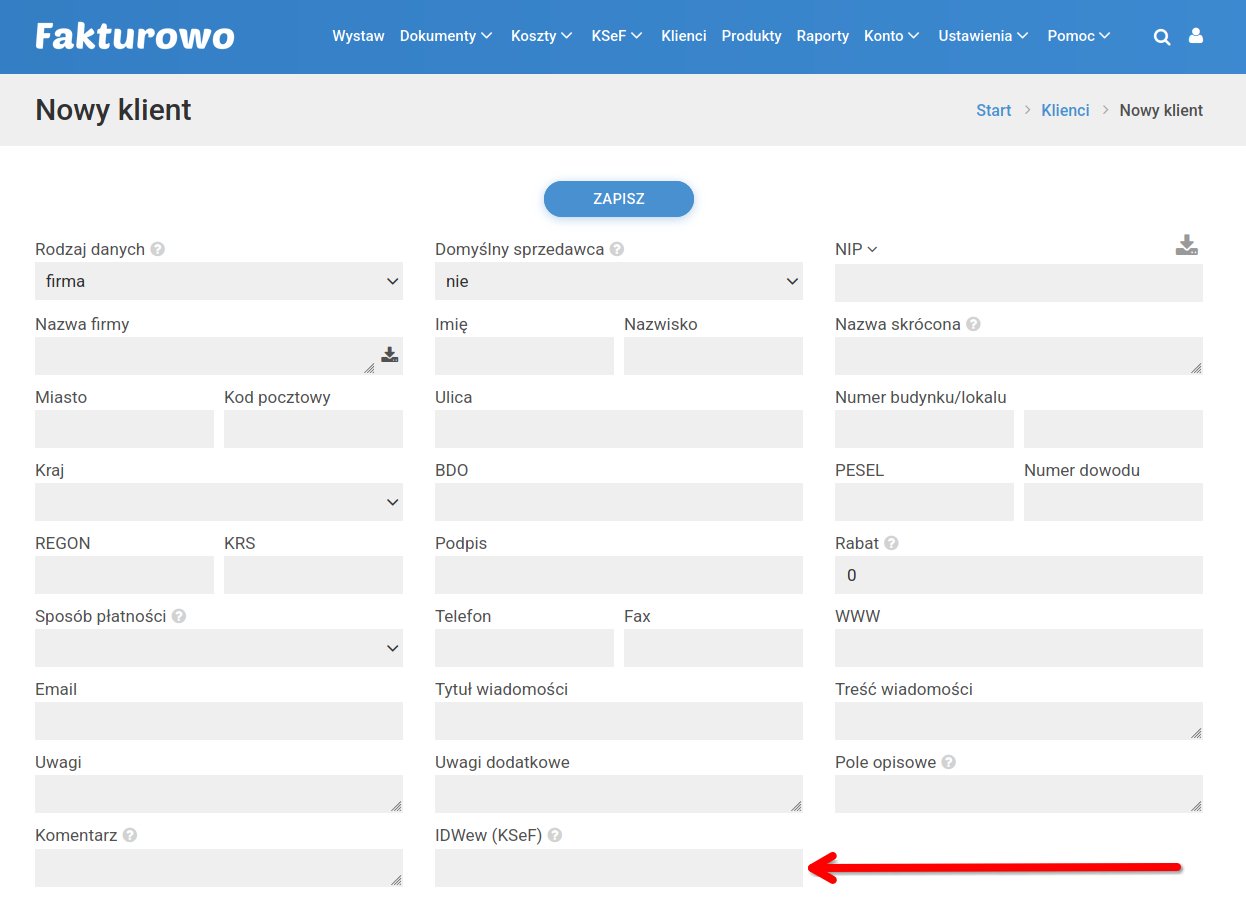1246x915 pixels.
Task: Open the Kraj country dropdown
Action: 219,502
